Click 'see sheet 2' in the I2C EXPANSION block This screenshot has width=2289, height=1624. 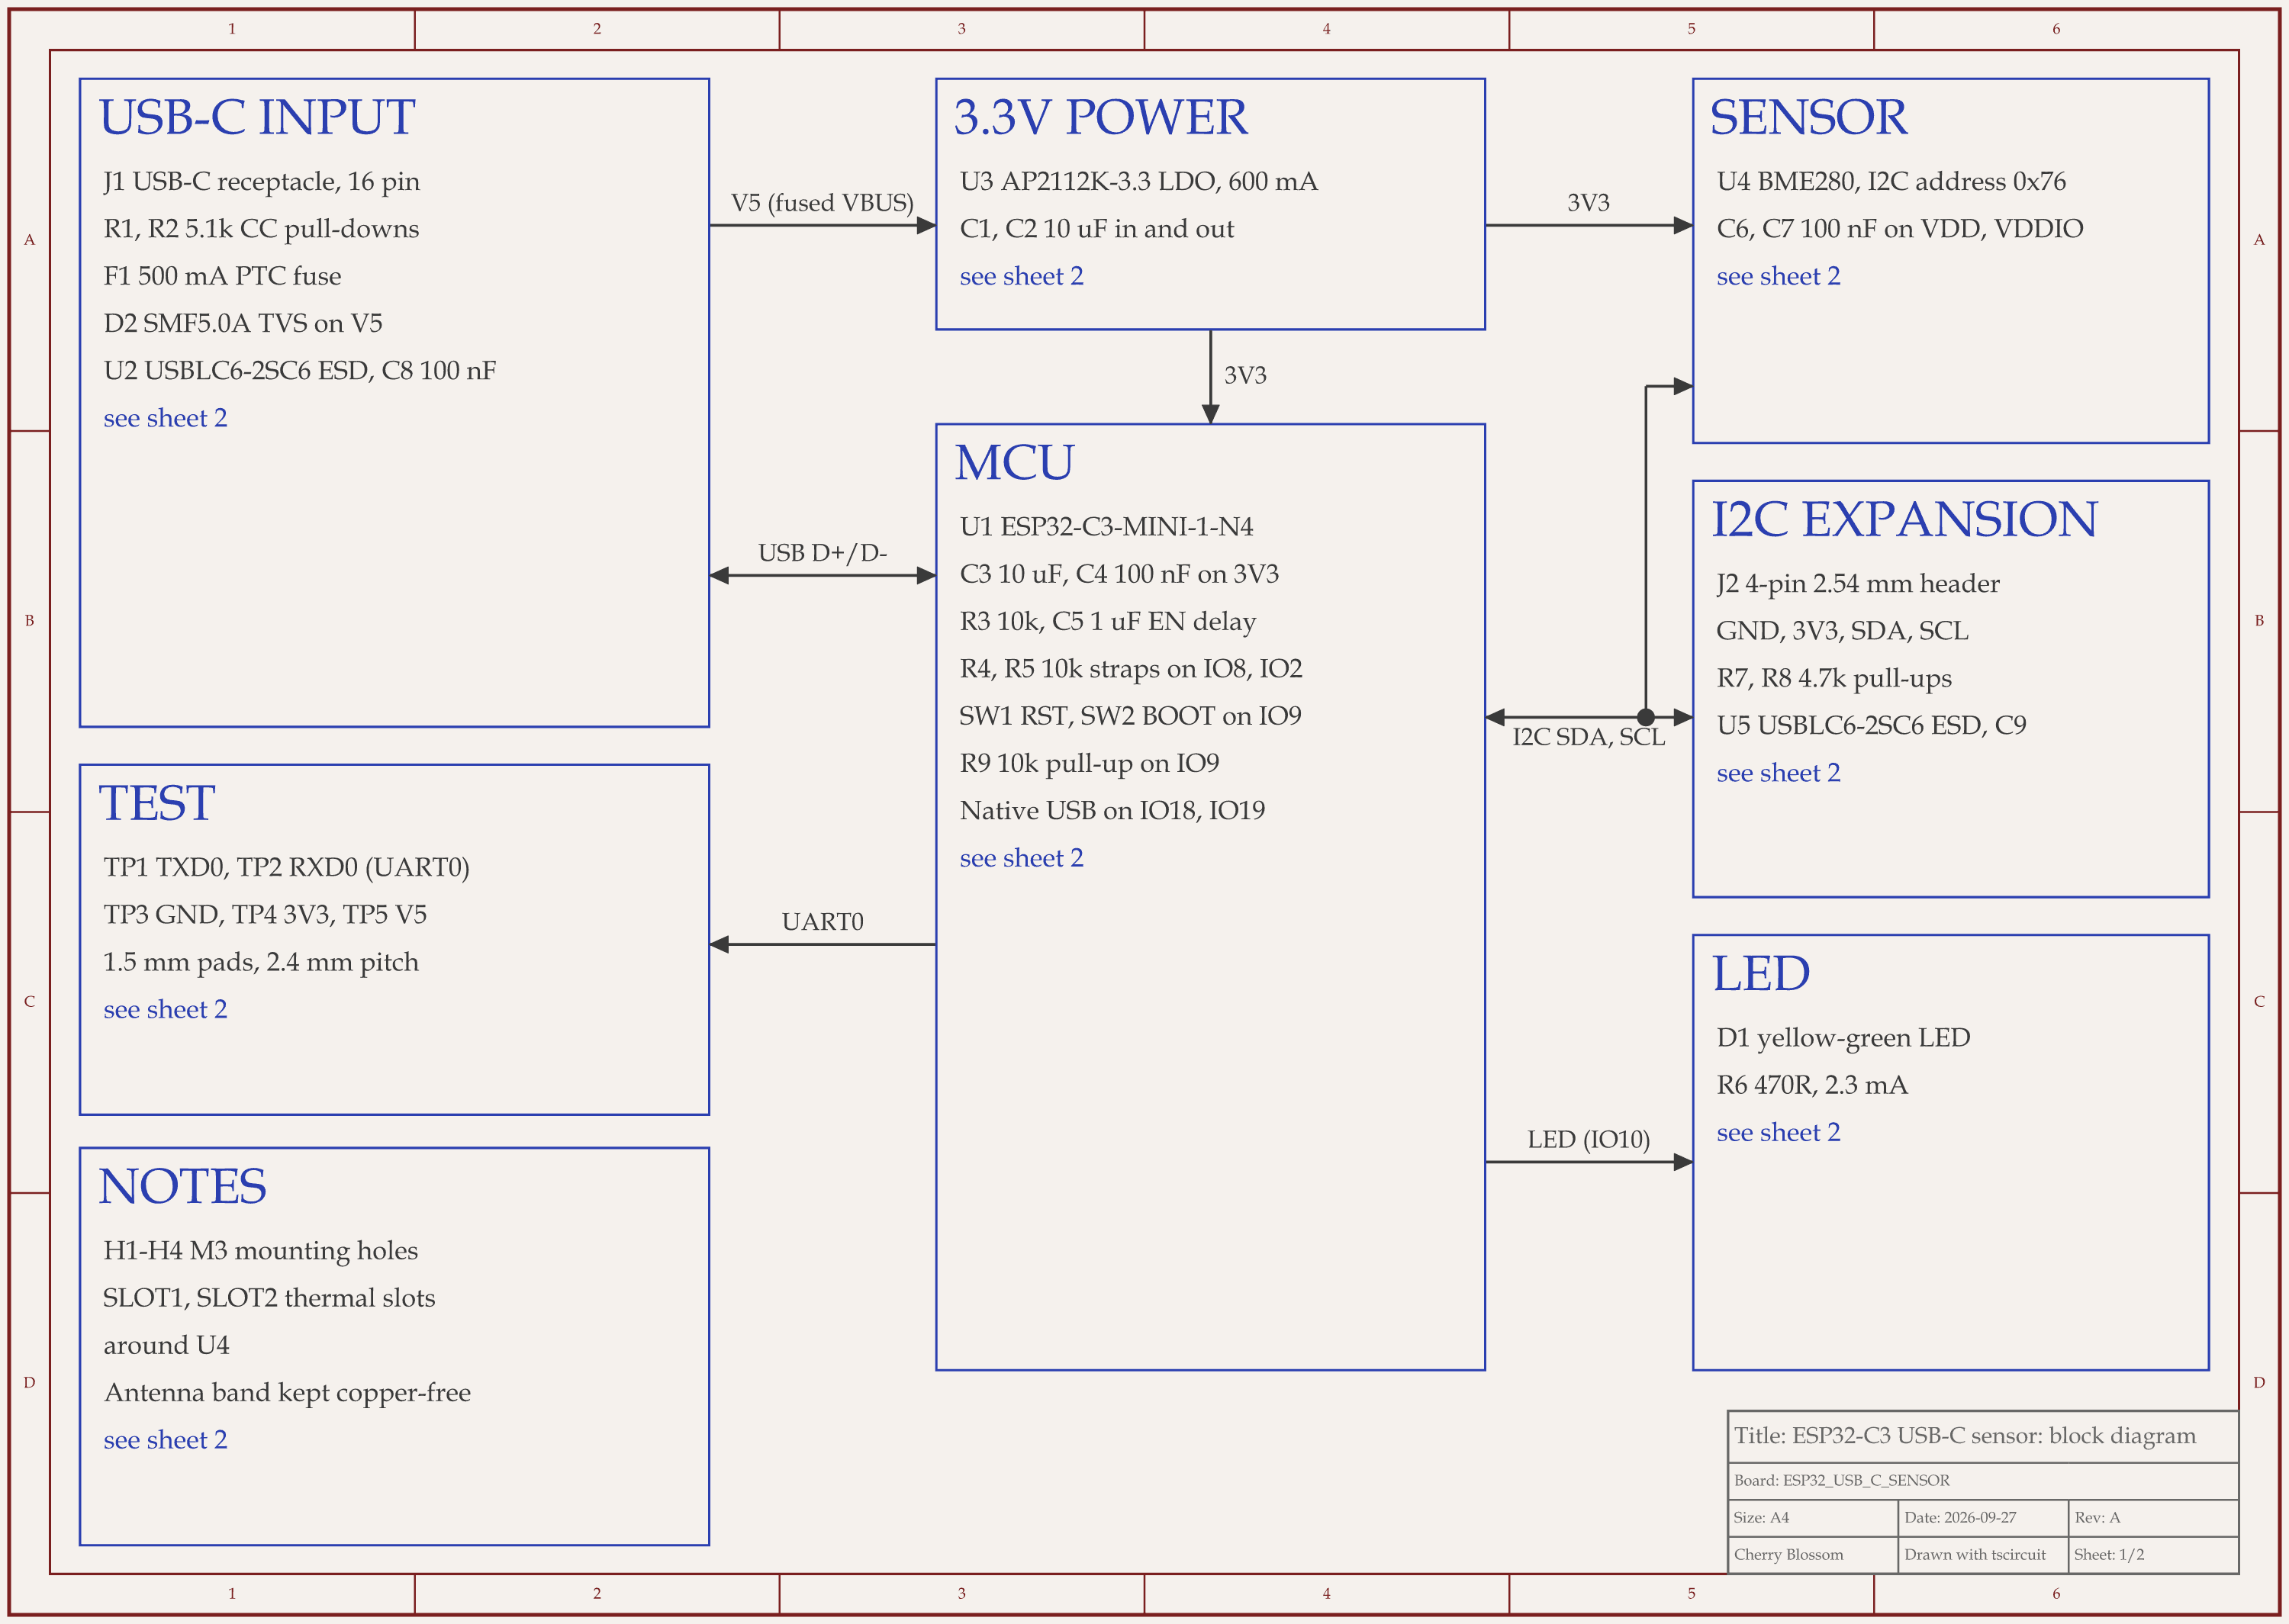[1778, 773]
